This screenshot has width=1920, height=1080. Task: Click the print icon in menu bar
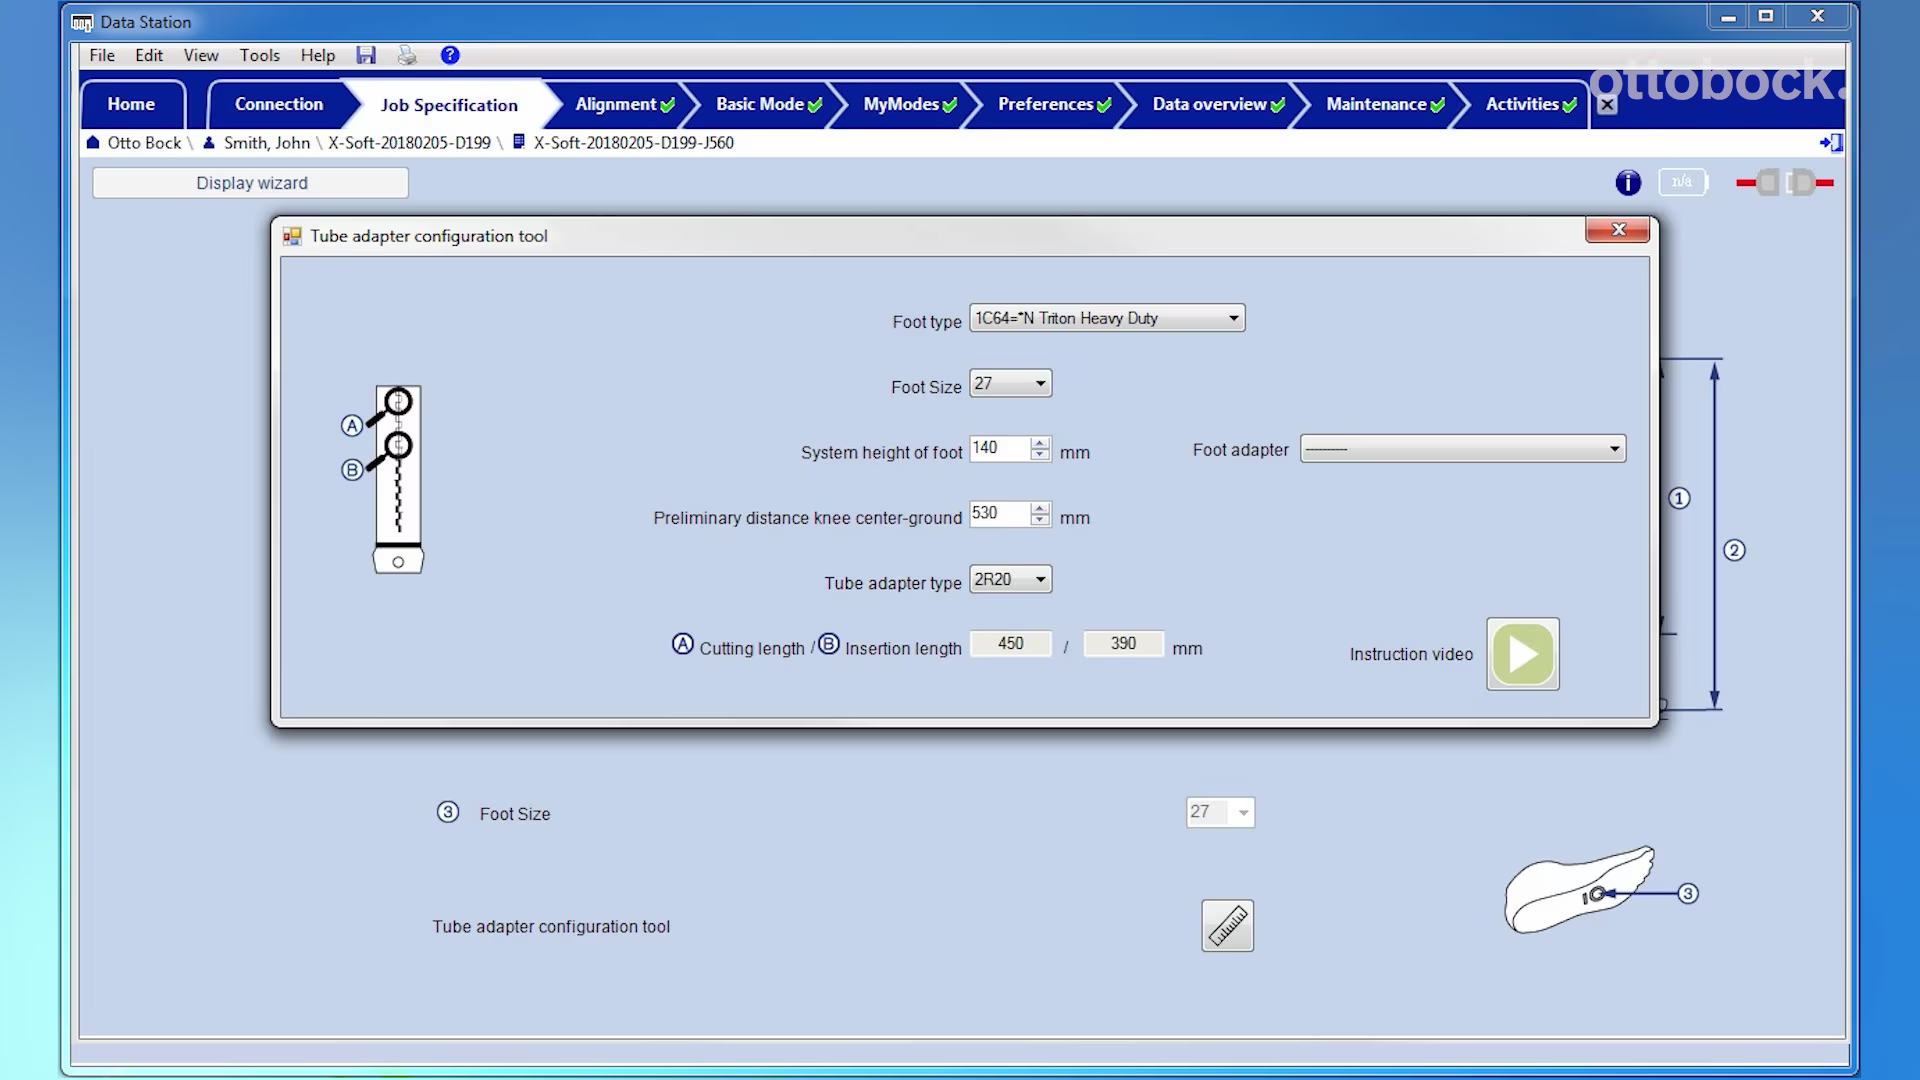coord(407,55)
